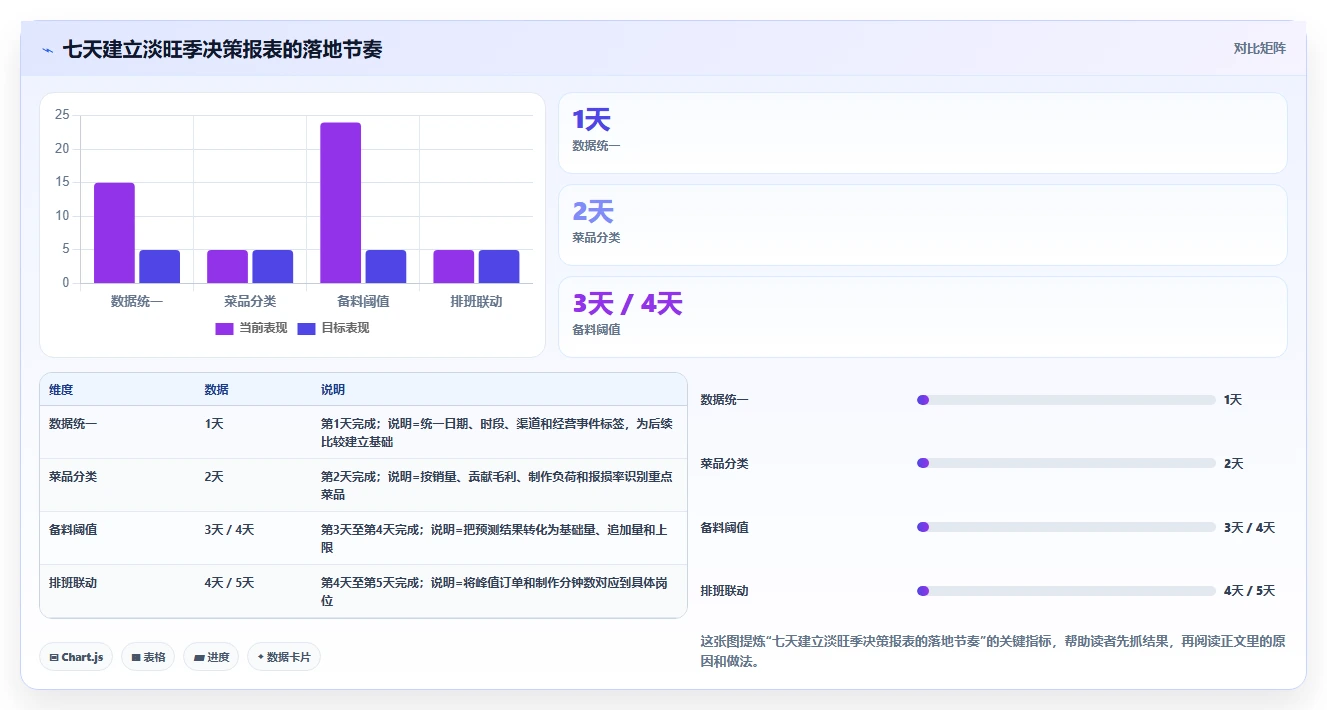Click the 排班联动 progress bar
This screenshot has width=1327, height=710.
(1066, 591)
